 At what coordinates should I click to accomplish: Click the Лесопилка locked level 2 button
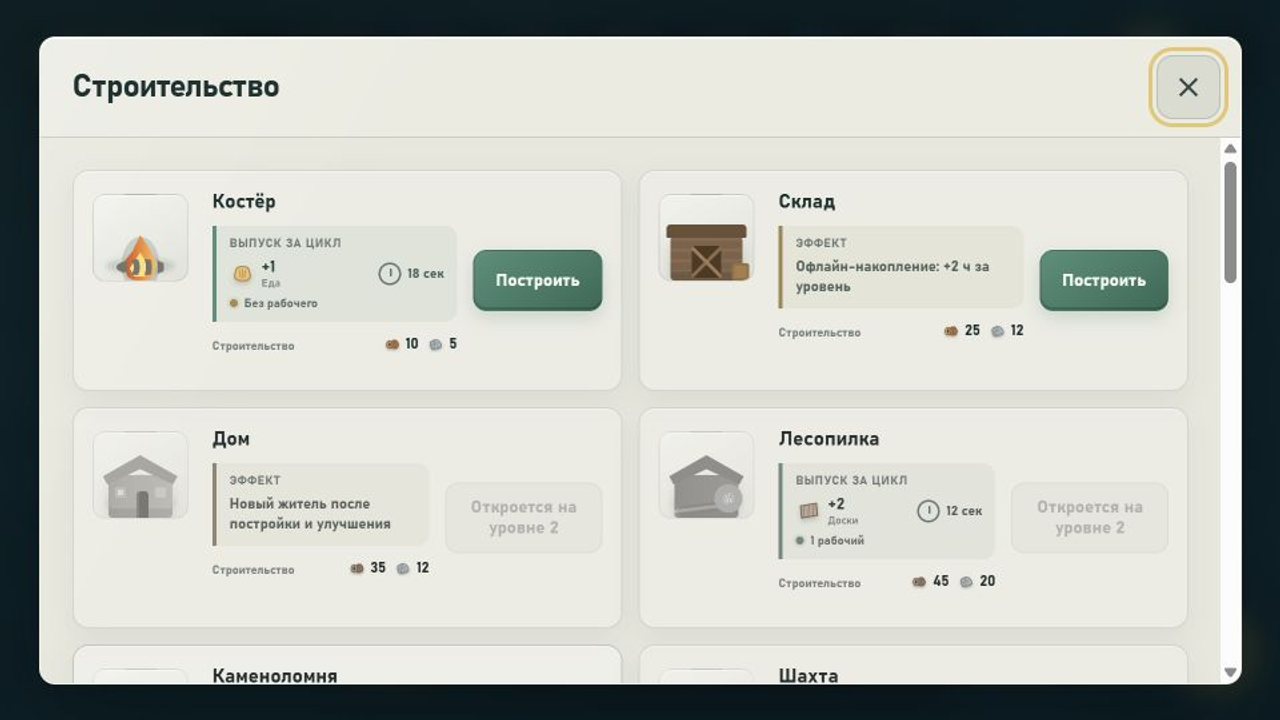pos(1090,517)
